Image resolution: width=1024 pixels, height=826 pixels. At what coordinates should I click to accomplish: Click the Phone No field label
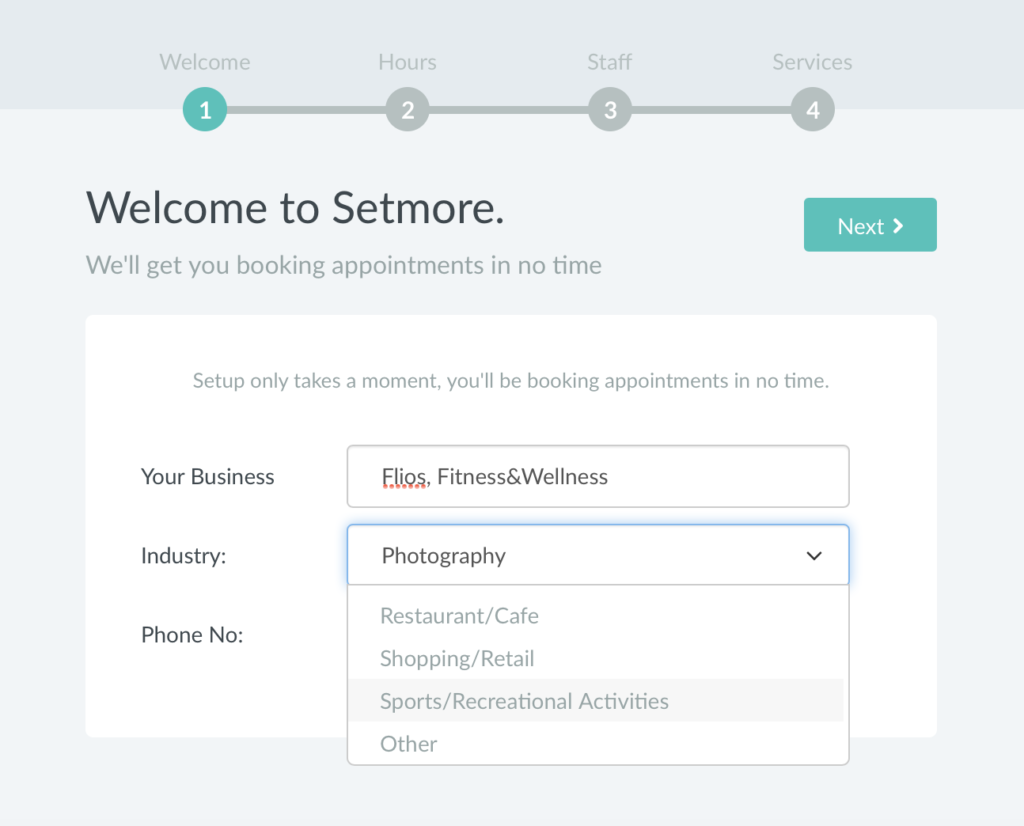192,634
